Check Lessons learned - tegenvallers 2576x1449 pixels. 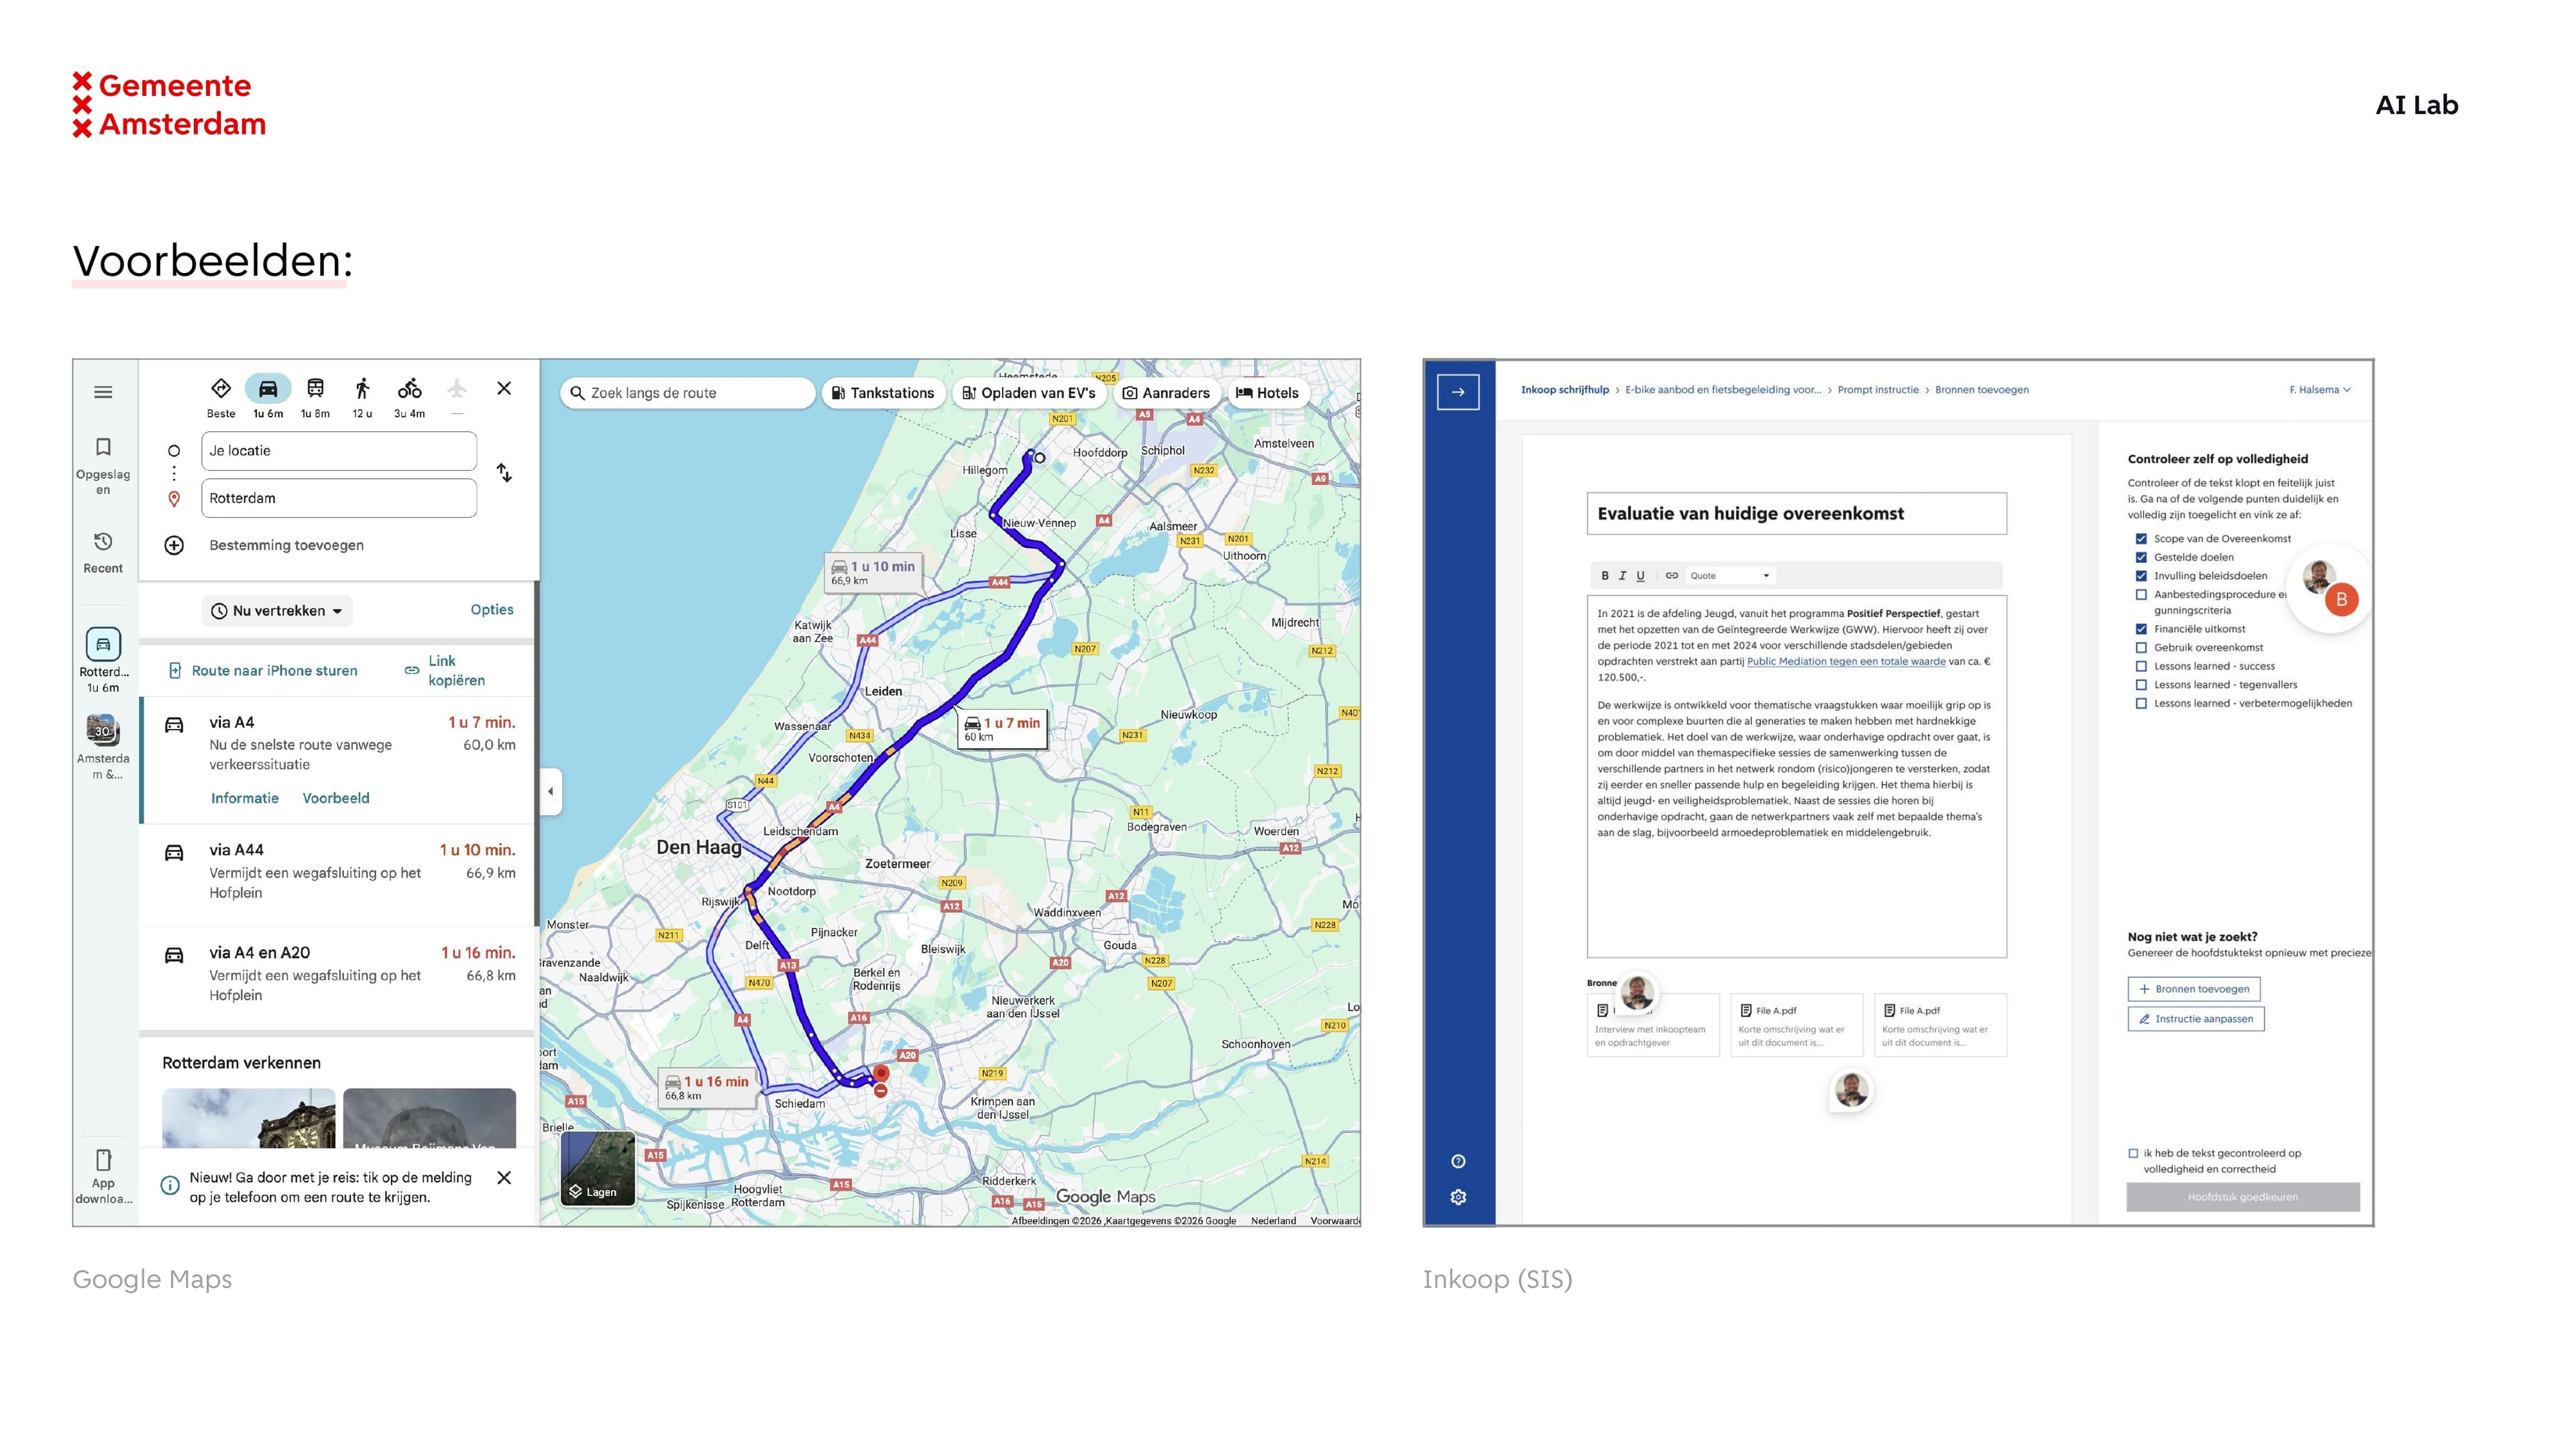tap(2141, 685)
